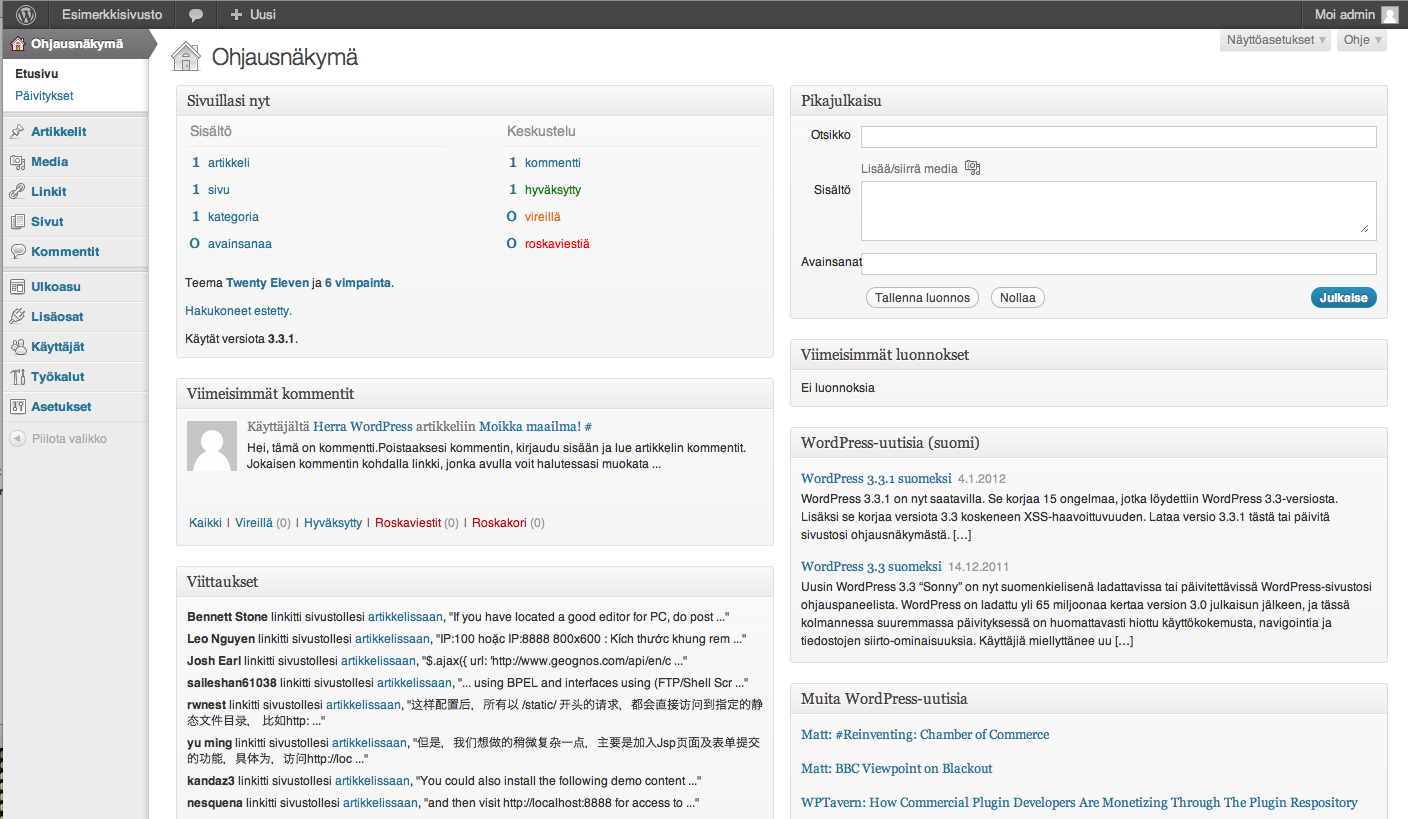Click the commenter avatar thumbnail

pyautogui.click(x=212, y=445)
